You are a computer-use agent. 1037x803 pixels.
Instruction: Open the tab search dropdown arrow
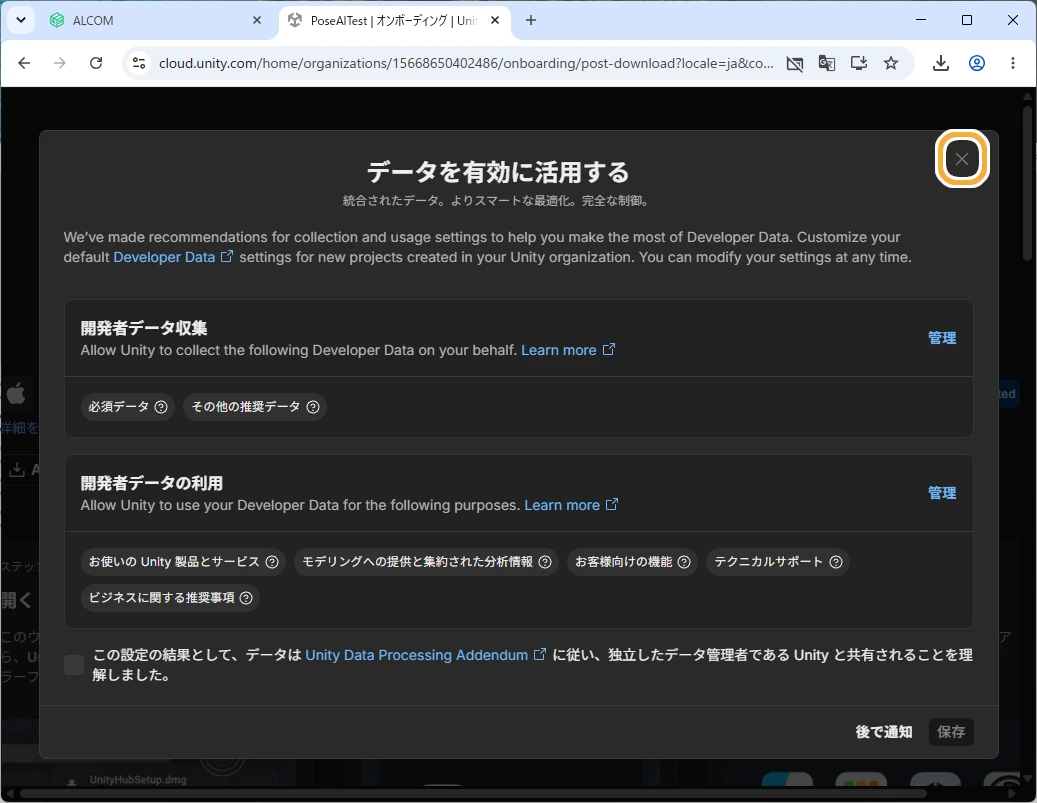coord(21,20)
